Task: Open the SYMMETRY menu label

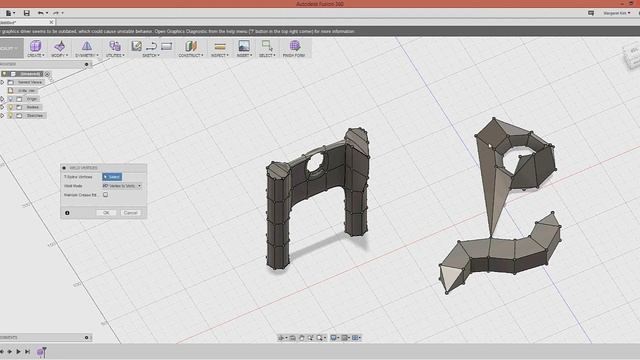Action: point(87,55)
